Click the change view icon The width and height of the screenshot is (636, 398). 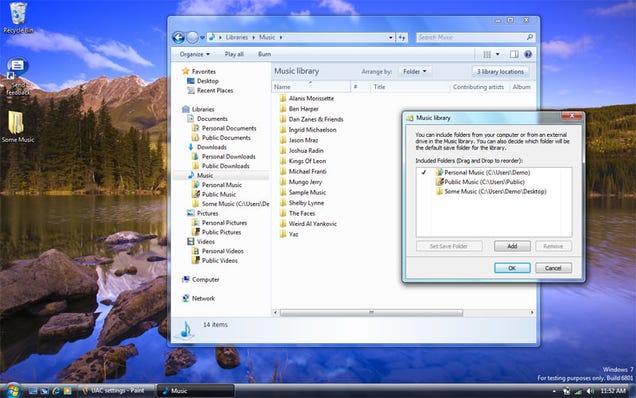coord(487,54)
